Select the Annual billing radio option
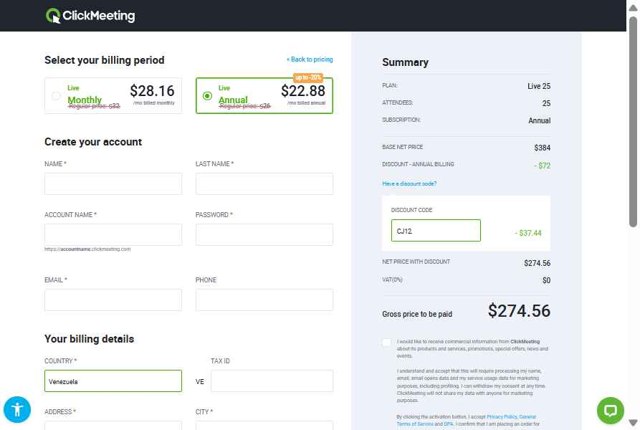This screenshot has width=640, height=430. click(x=207, y=96)
